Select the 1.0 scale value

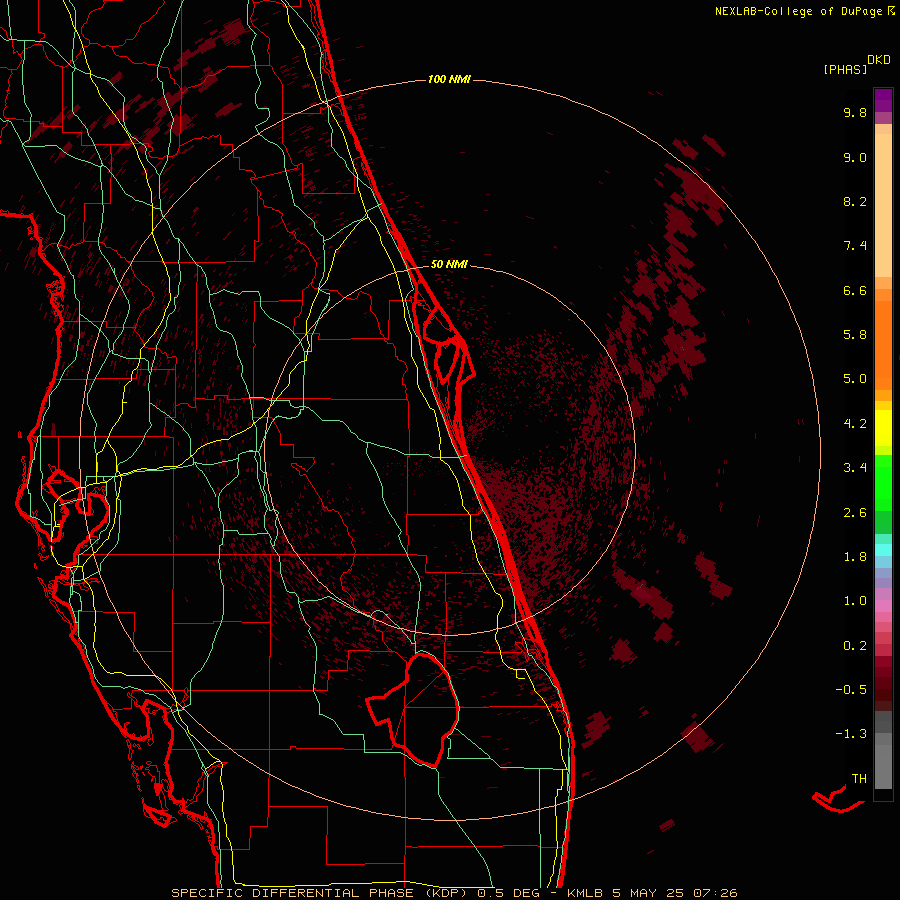click(855, 601)
